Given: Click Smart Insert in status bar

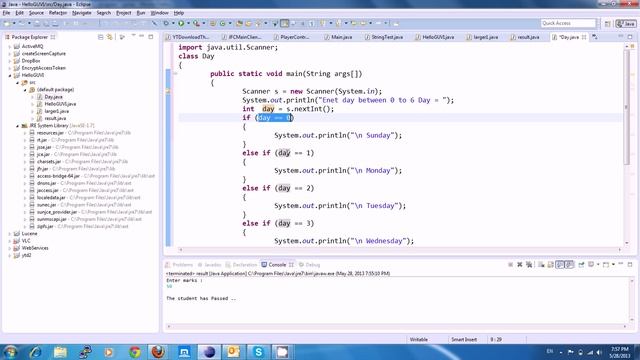Looking at the screenshot, I should [x=464, y=340].
